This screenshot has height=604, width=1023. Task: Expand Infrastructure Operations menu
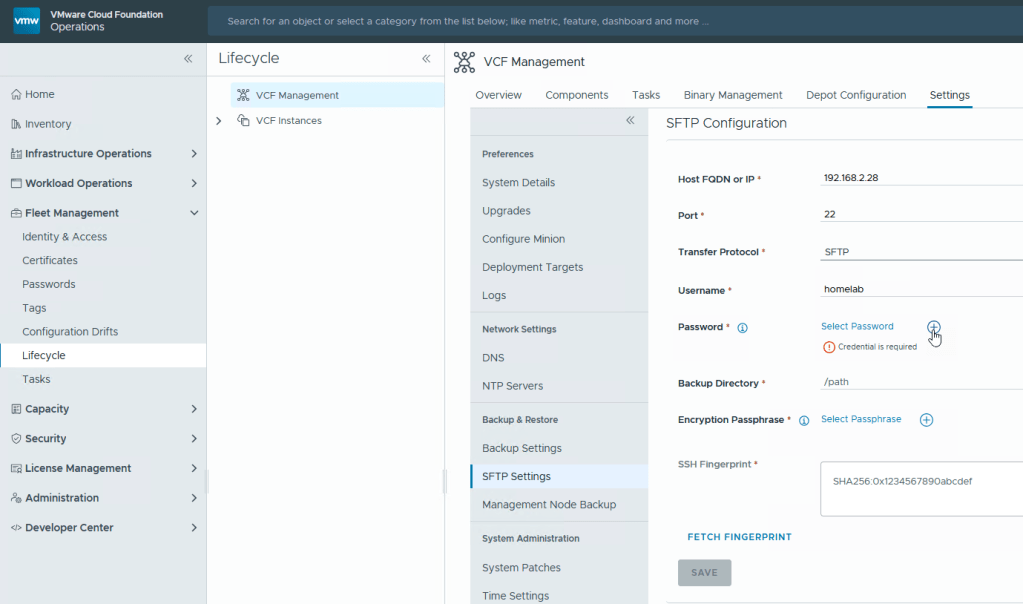(194, 154)
